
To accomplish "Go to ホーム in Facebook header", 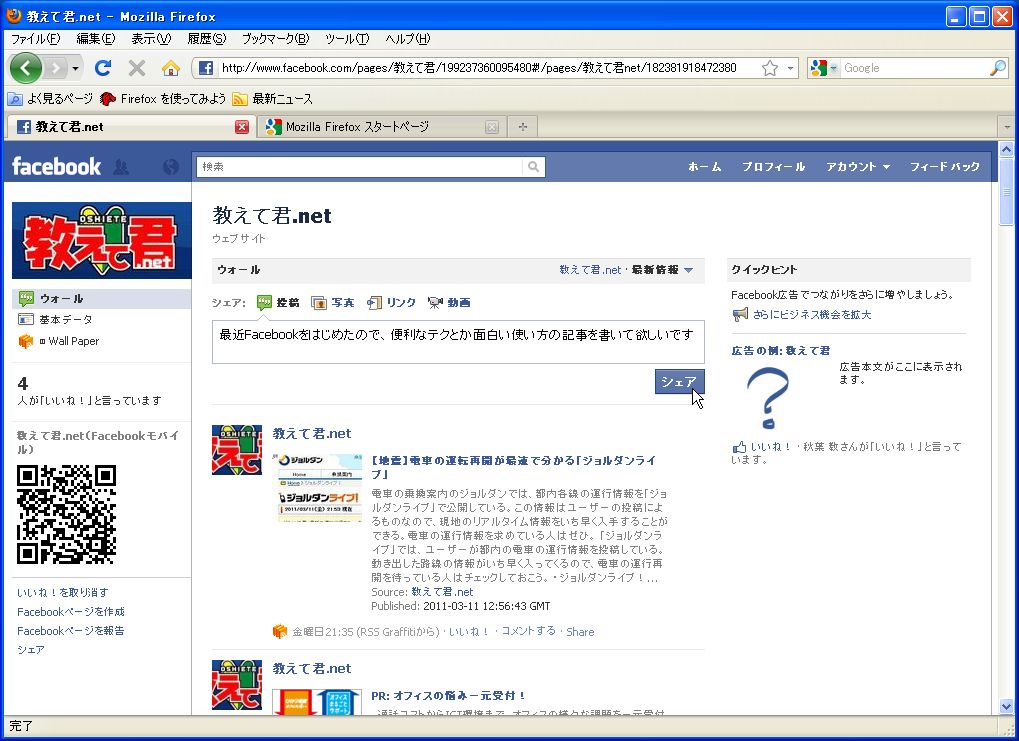I will coord(704,167).
